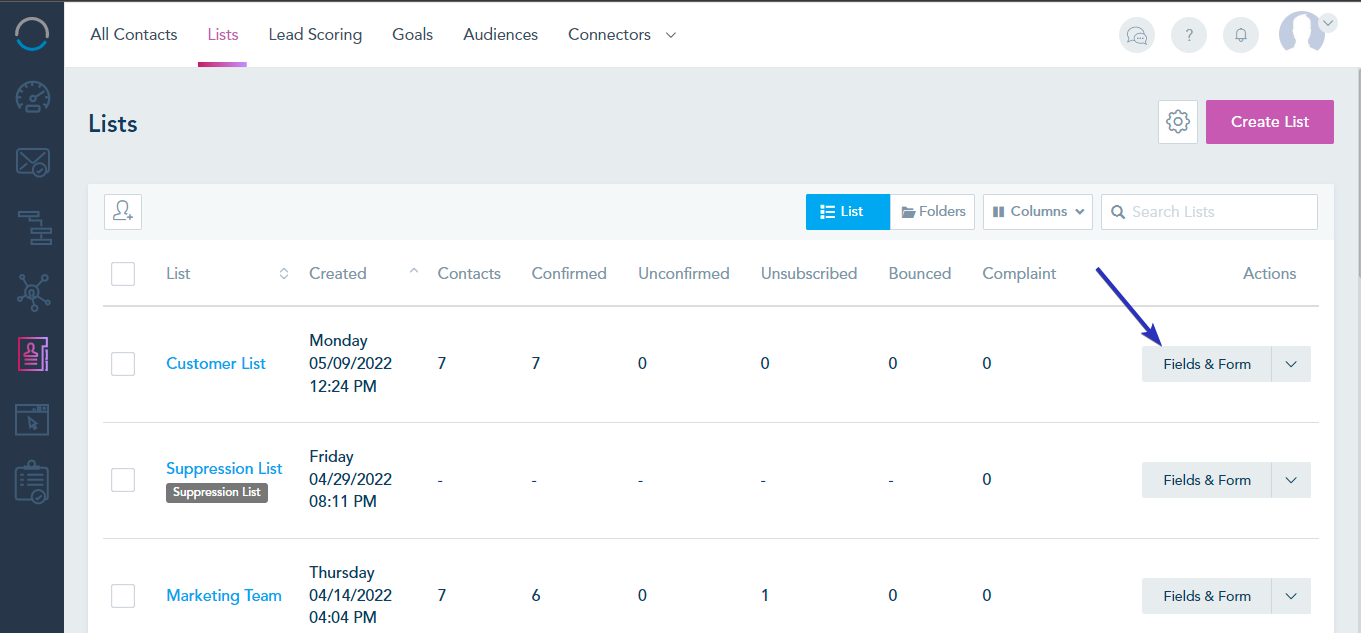Expand the Columns dropdown
Viewport: 1361px width, 633px height.
click(x=1037, y=212)
